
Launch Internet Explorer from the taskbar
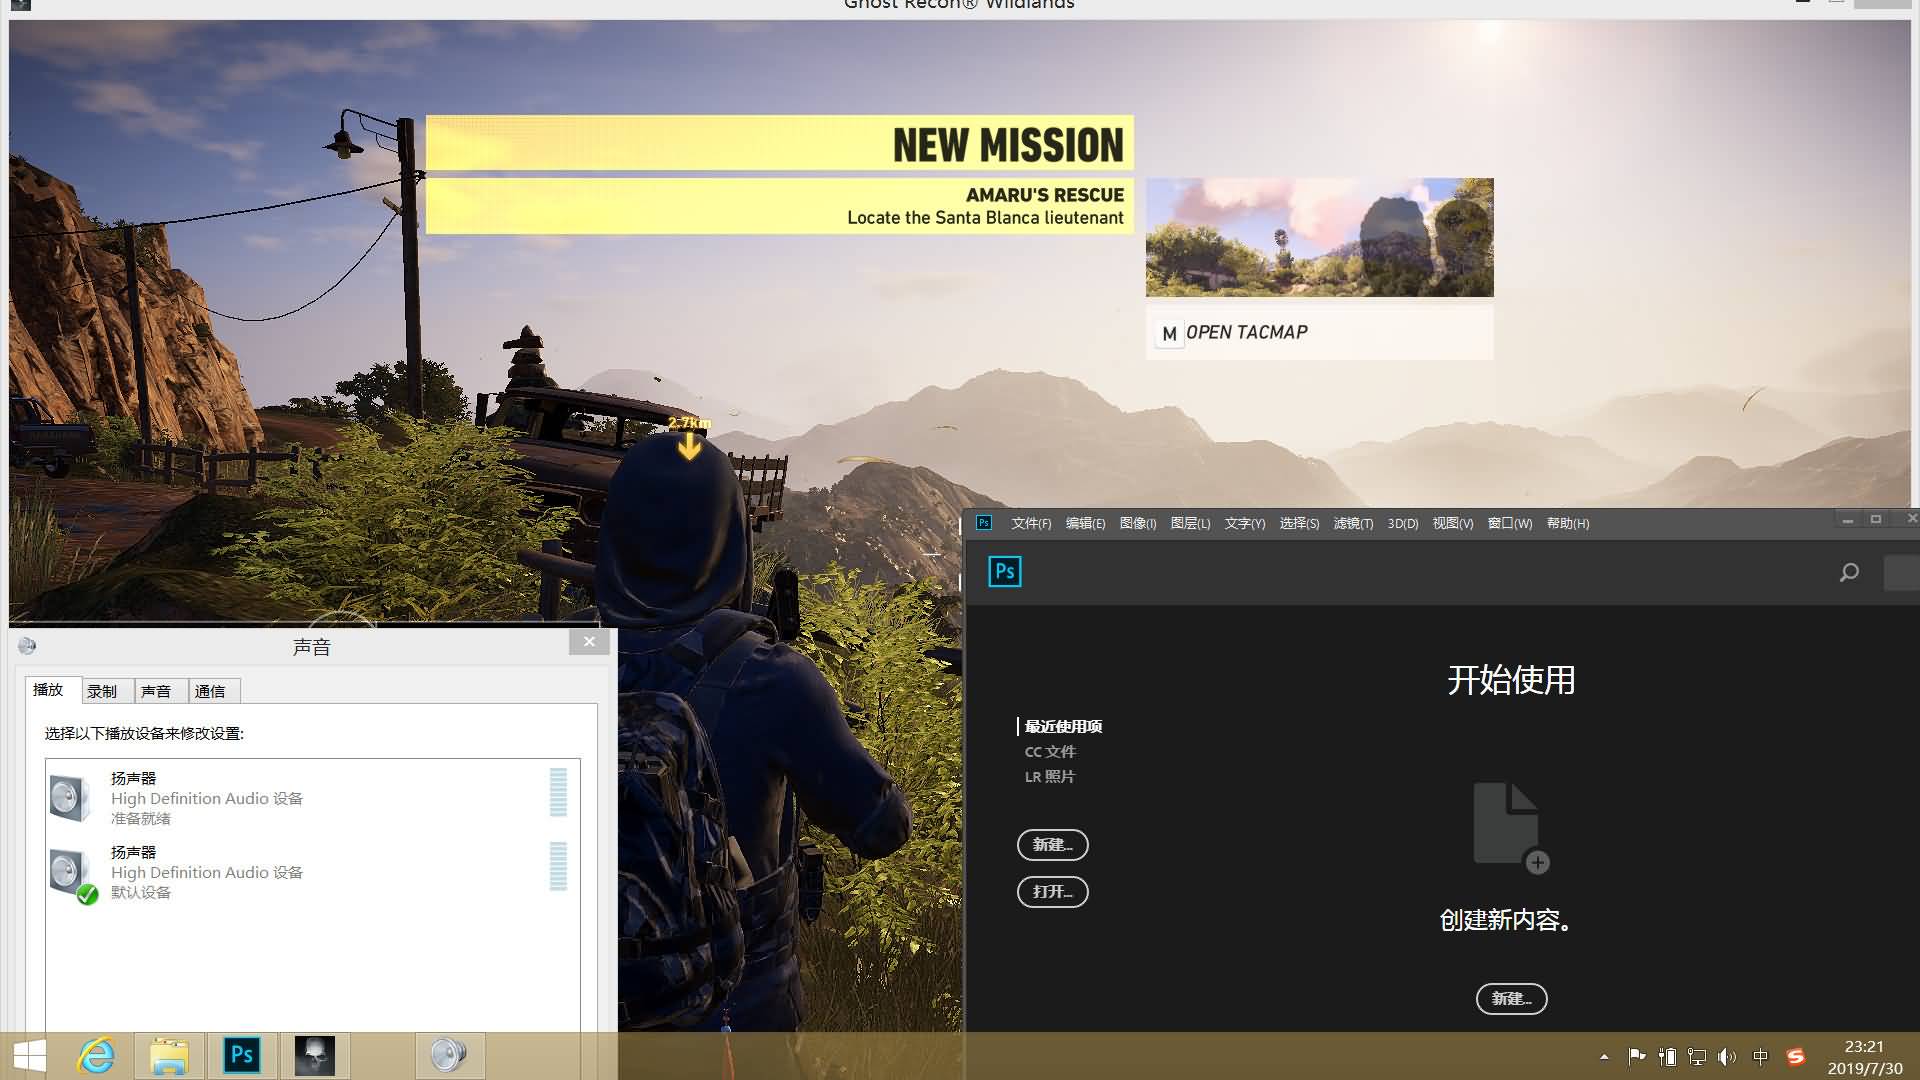pos(96,1056)
